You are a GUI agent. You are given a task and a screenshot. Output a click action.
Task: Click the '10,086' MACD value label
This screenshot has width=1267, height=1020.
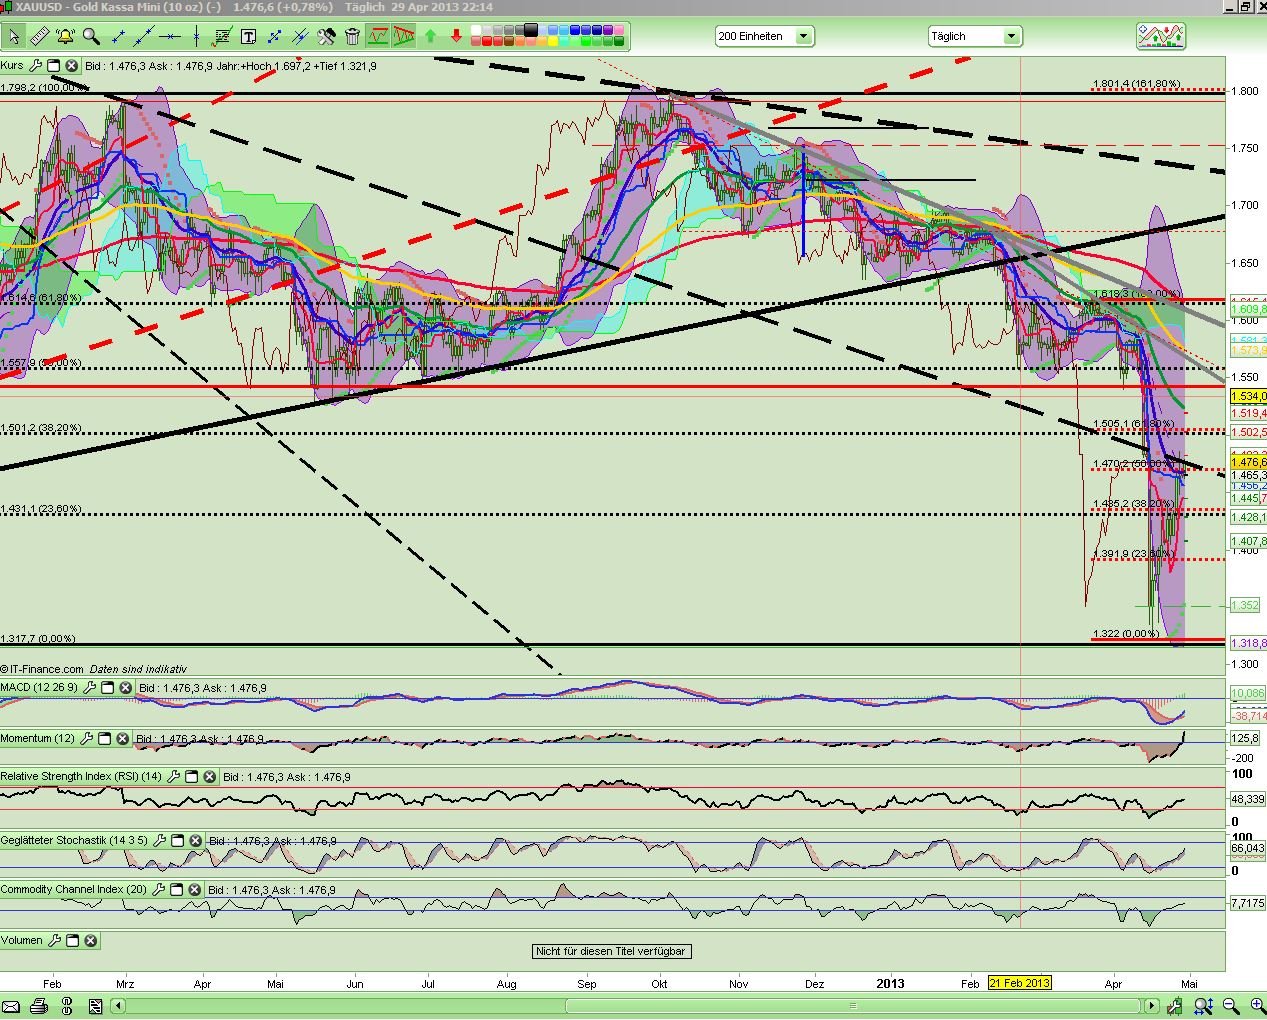click(1248, 693)
